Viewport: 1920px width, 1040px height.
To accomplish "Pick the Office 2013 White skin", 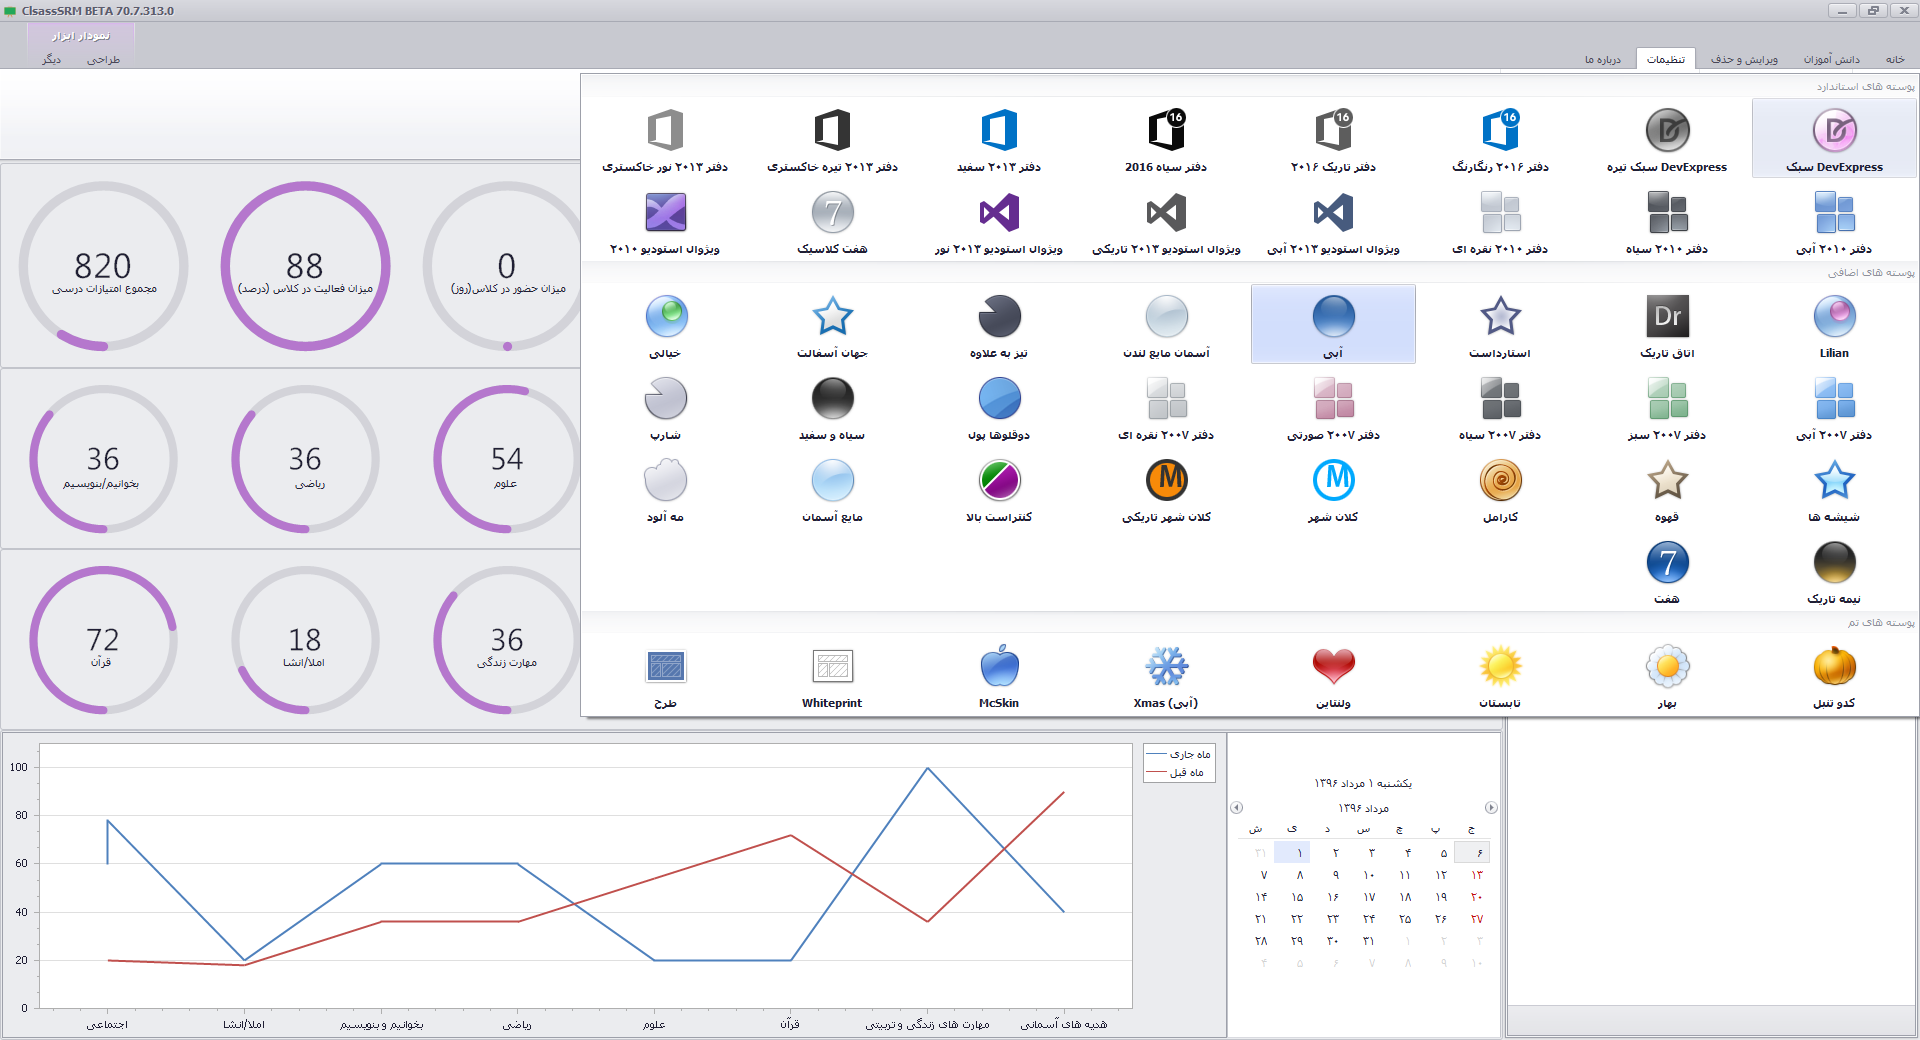I will [999, 139].
